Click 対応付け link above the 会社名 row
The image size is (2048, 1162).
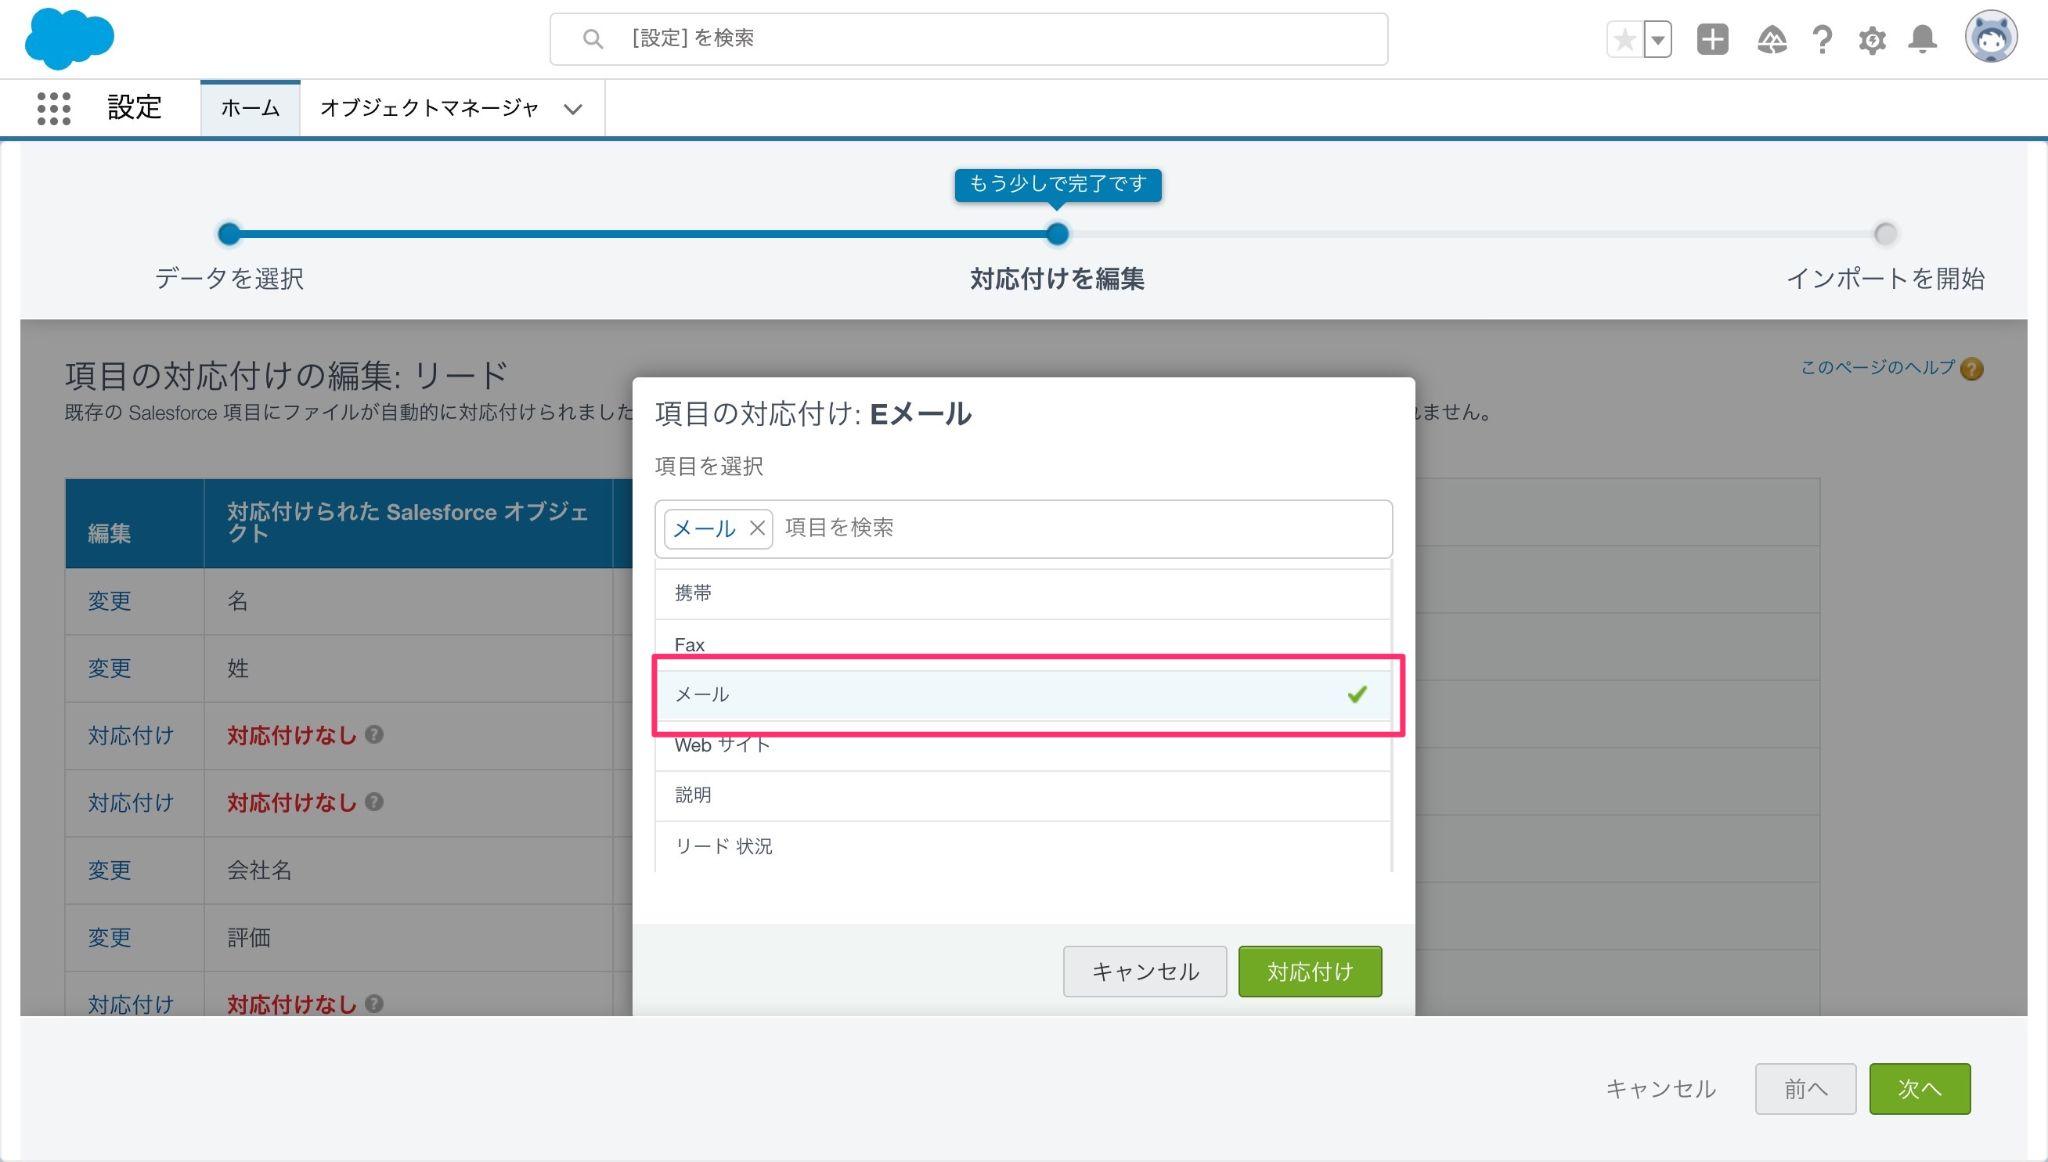coord(131,803)
